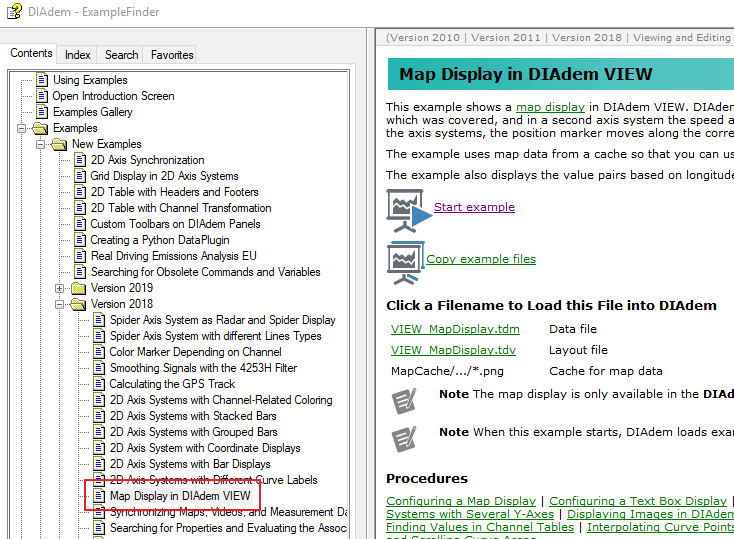Image resolution: width=734 pixels, height=539 pixels.
Task: Open the Configuring a Text Box Display link
Action: (x=638, y=501)
